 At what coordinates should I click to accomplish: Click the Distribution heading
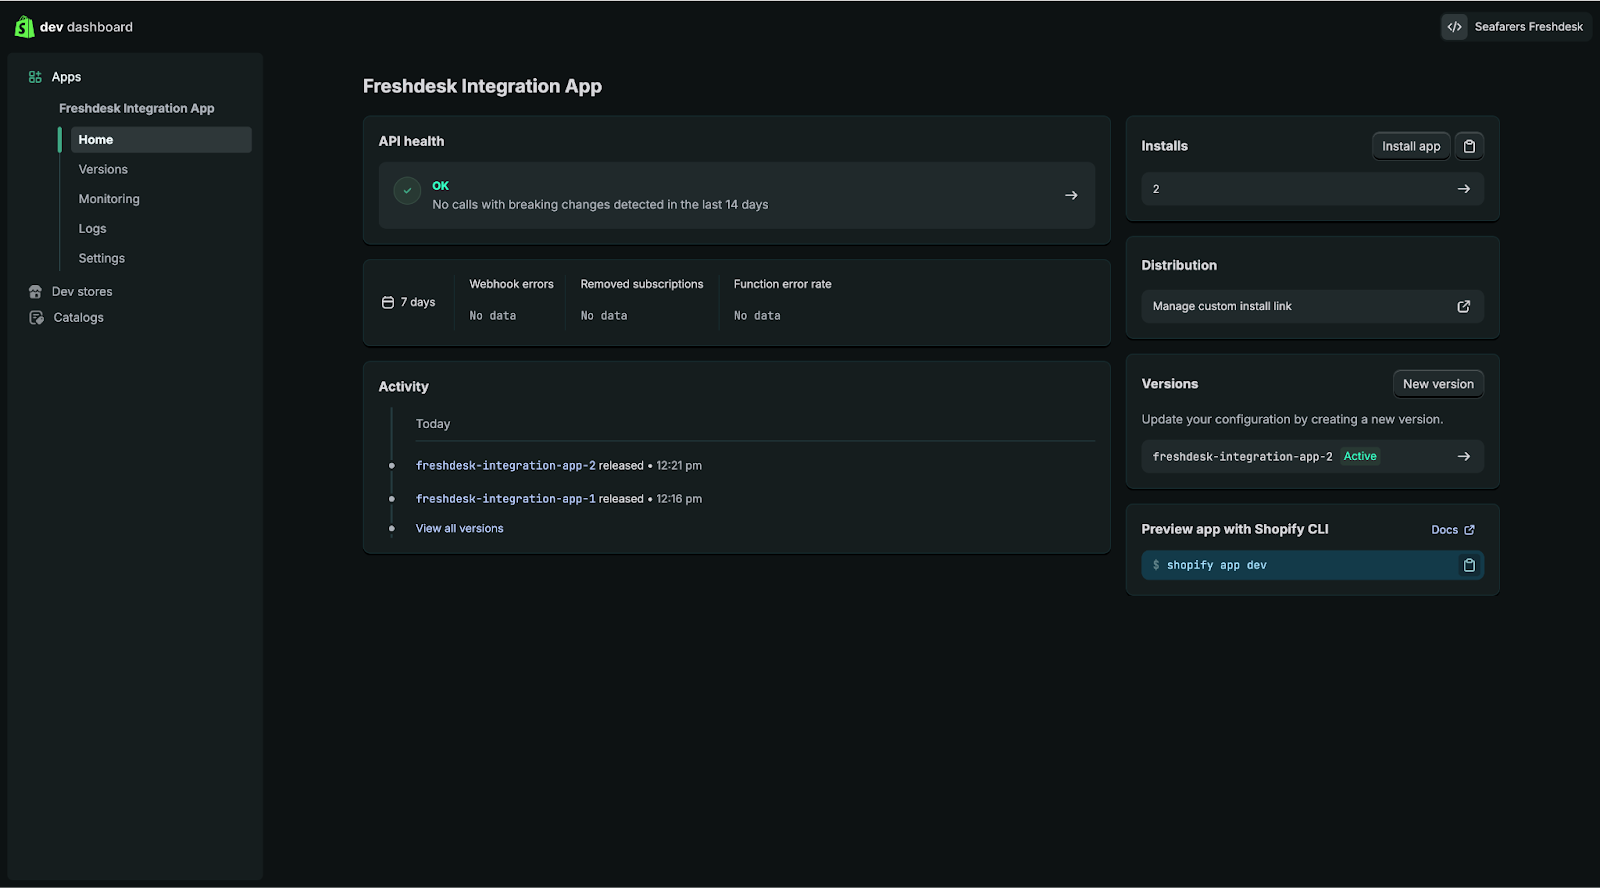1179,266
